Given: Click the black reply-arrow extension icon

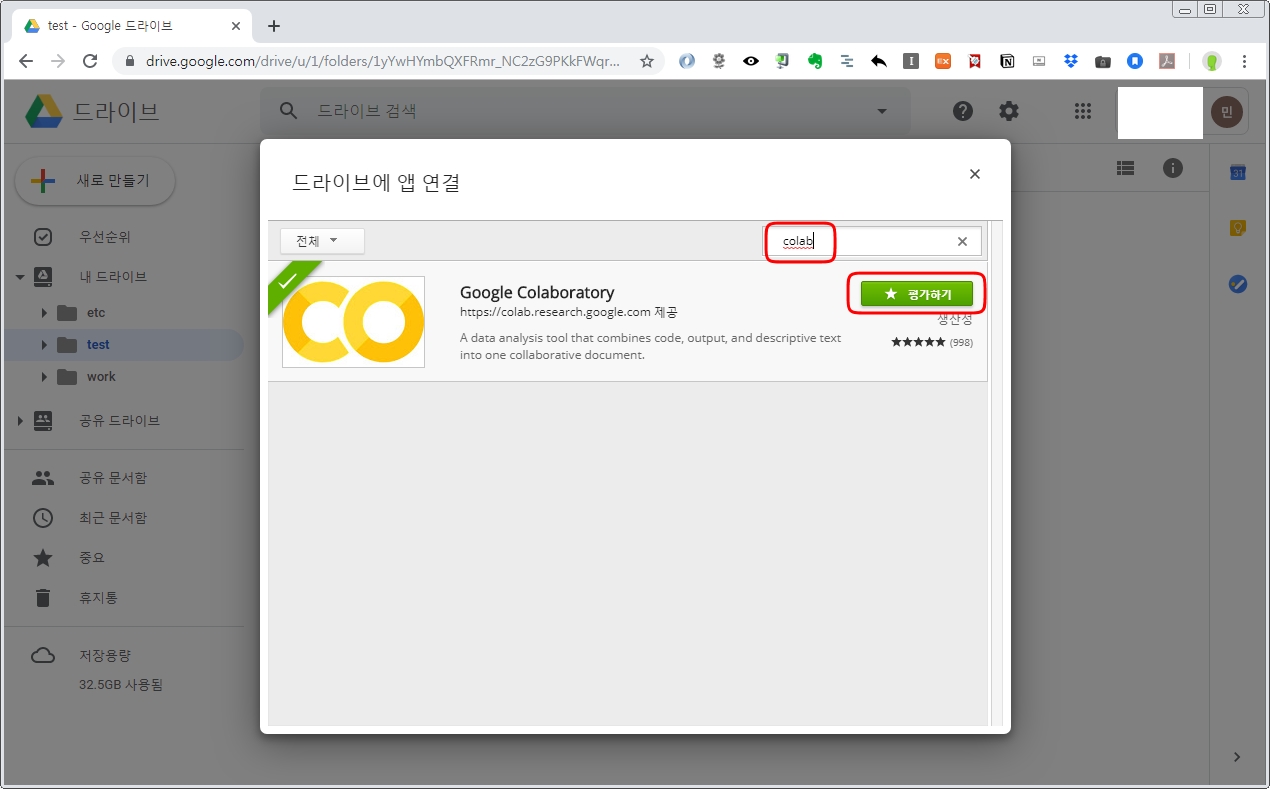Looking at the screenshot, I should tap(879, 61).
